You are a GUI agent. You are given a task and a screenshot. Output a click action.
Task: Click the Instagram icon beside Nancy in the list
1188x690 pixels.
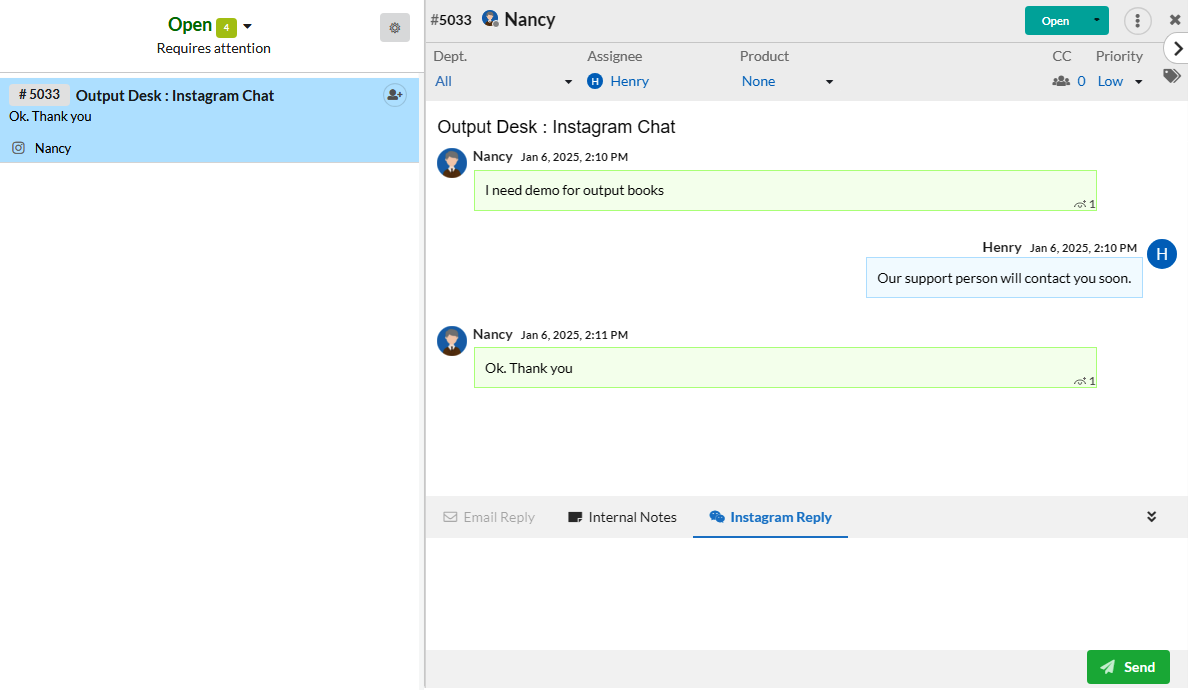(19, 148)
